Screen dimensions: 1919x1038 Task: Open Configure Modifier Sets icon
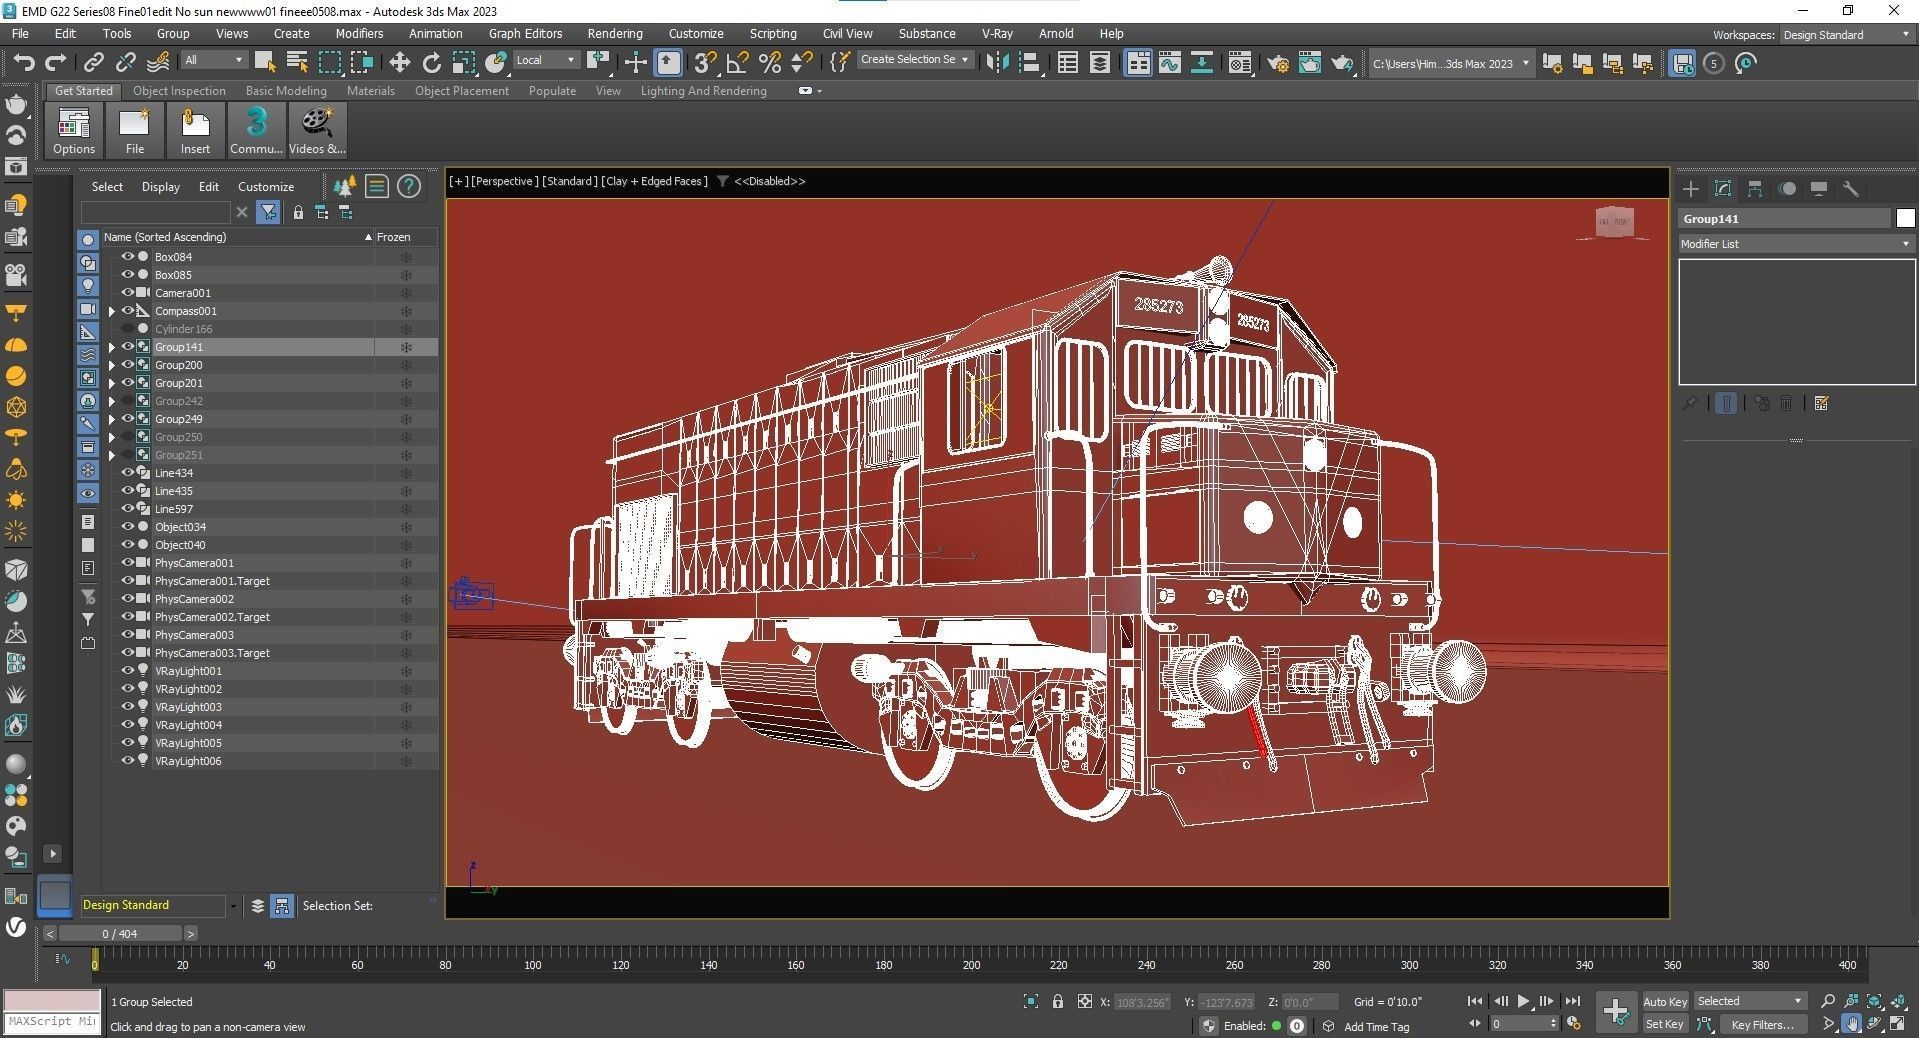[1821, 404]
